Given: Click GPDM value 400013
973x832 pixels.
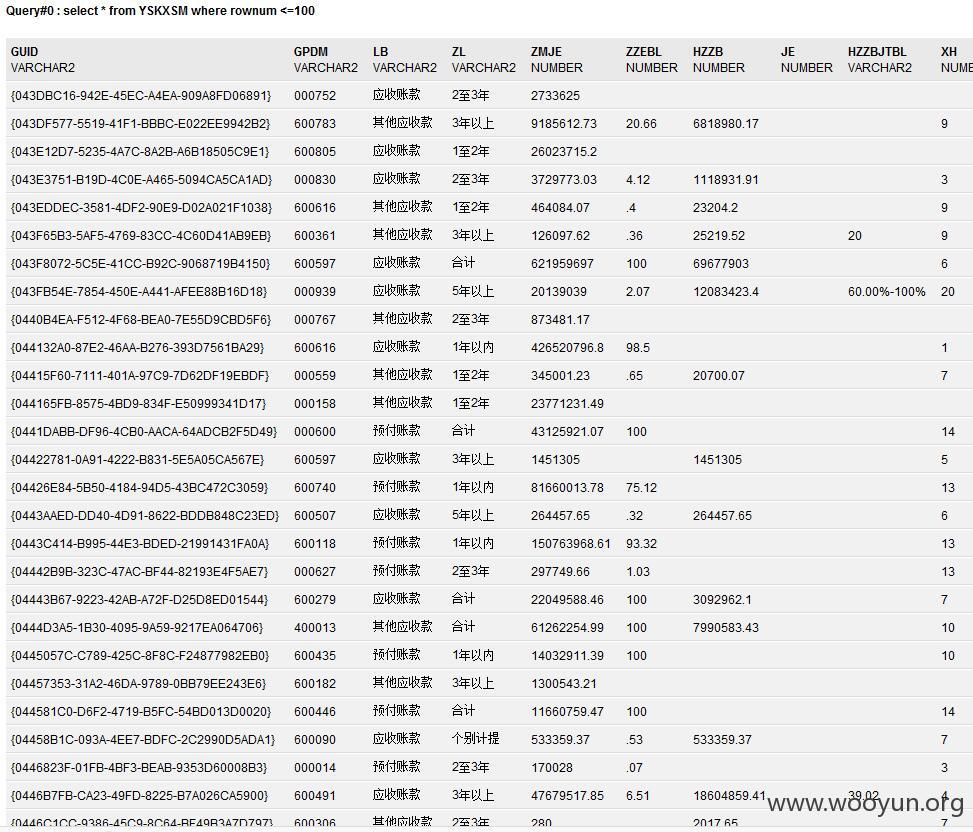Looking at the screenshot, I should pyautogui.click(x=315, y=627).
